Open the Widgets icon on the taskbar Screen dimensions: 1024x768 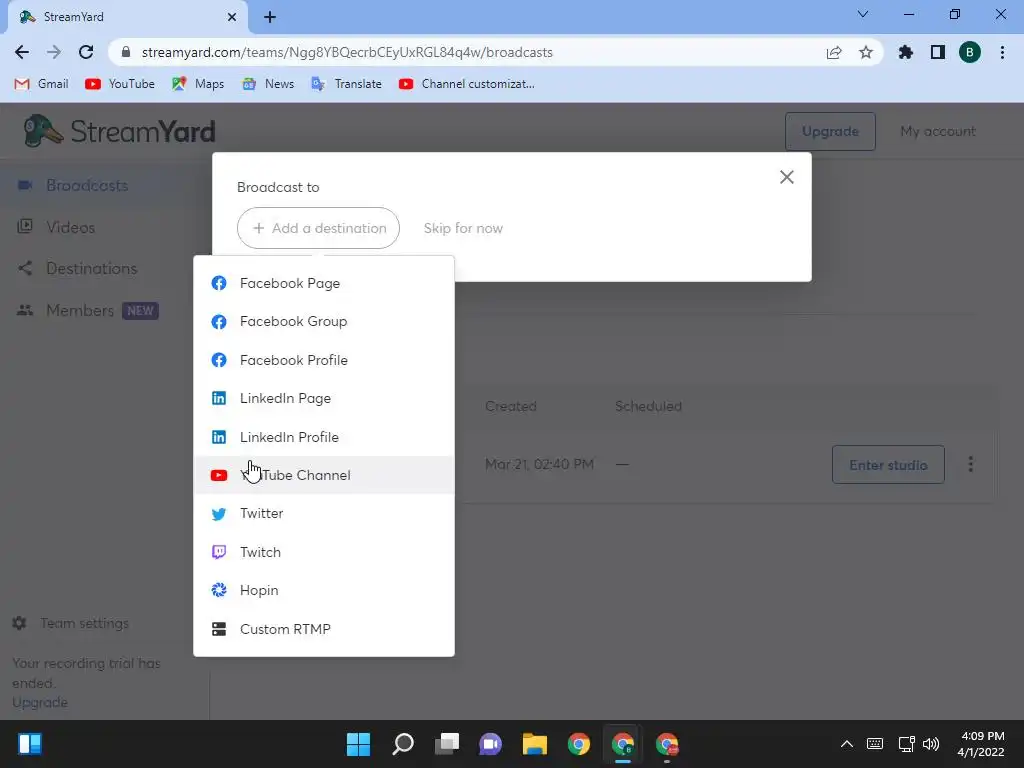(x=30, y=744)
